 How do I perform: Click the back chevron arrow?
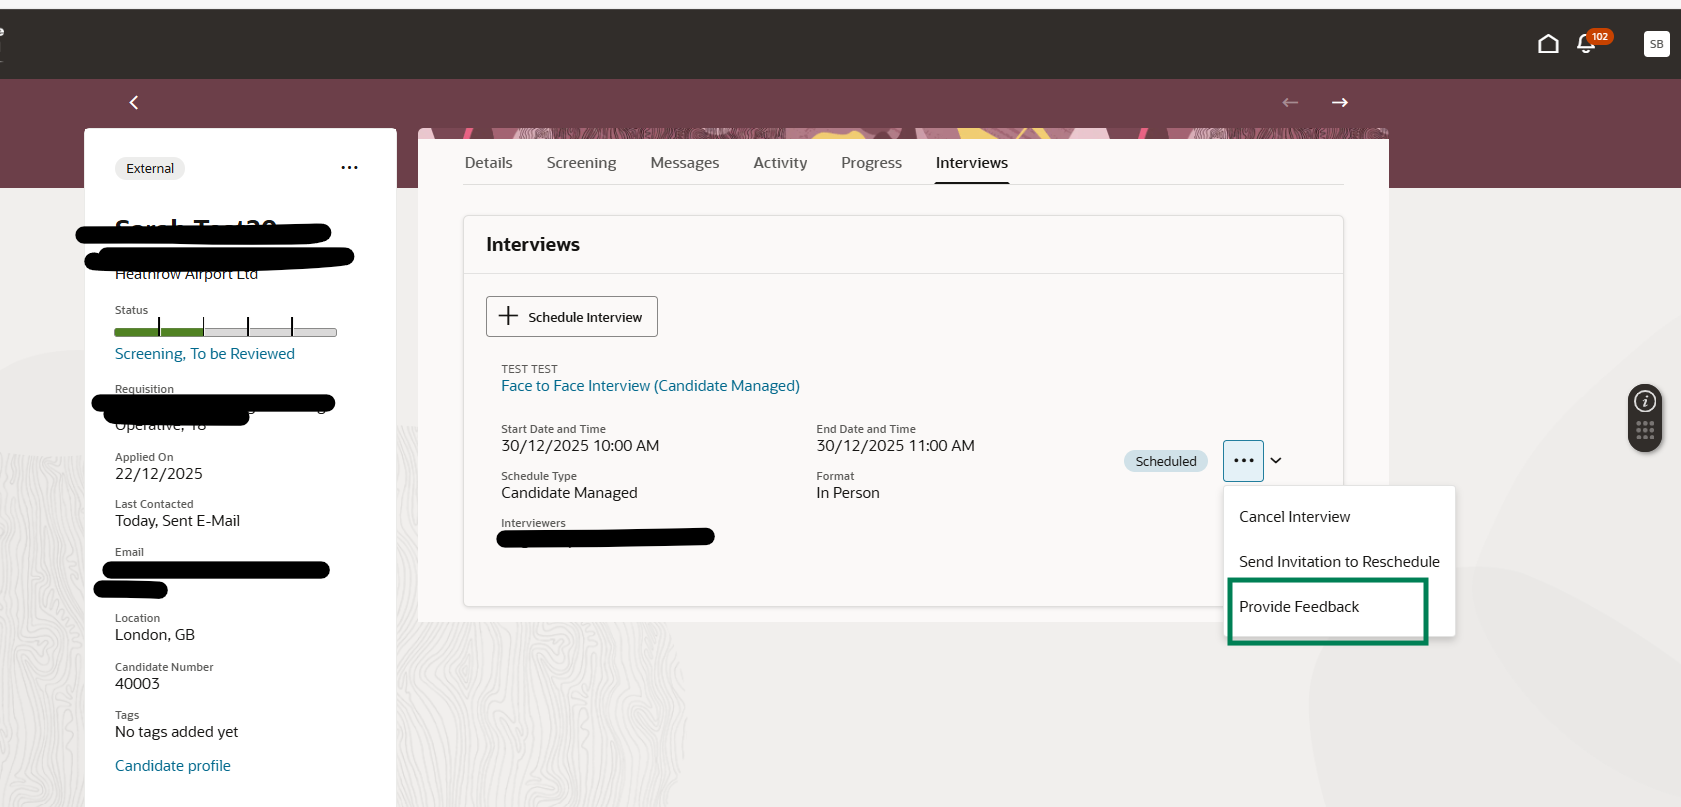coord(134,102)
